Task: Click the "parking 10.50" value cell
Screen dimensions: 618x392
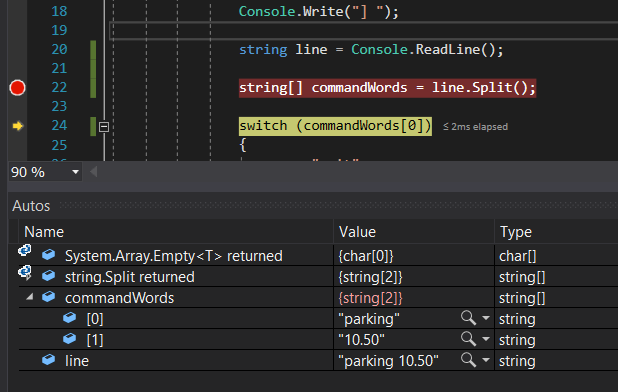Action: [x=414, y=360]
